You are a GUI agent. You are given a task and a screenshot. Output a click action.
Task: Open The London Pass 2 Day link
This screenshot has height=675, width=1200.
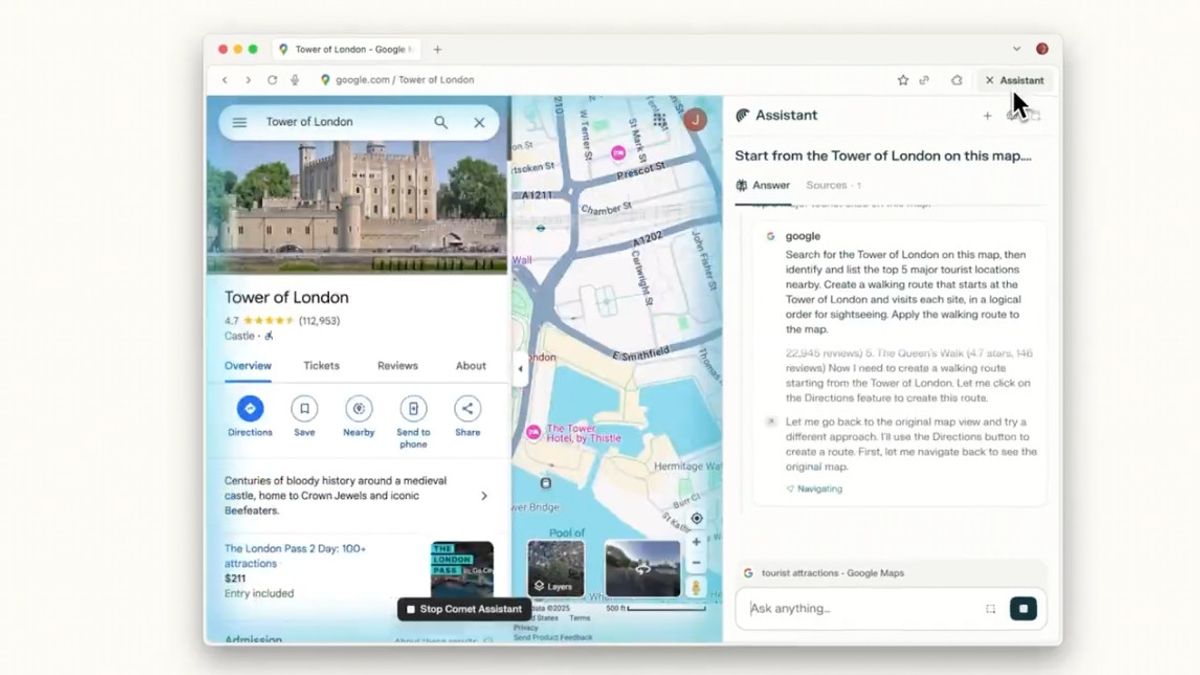click(x=295, y=556)
